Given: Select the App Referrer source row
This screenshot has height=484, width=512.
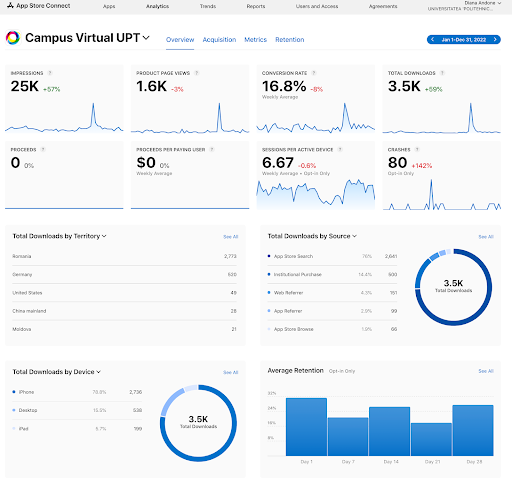Looking at the screenshot, I should tap(332, 311).
